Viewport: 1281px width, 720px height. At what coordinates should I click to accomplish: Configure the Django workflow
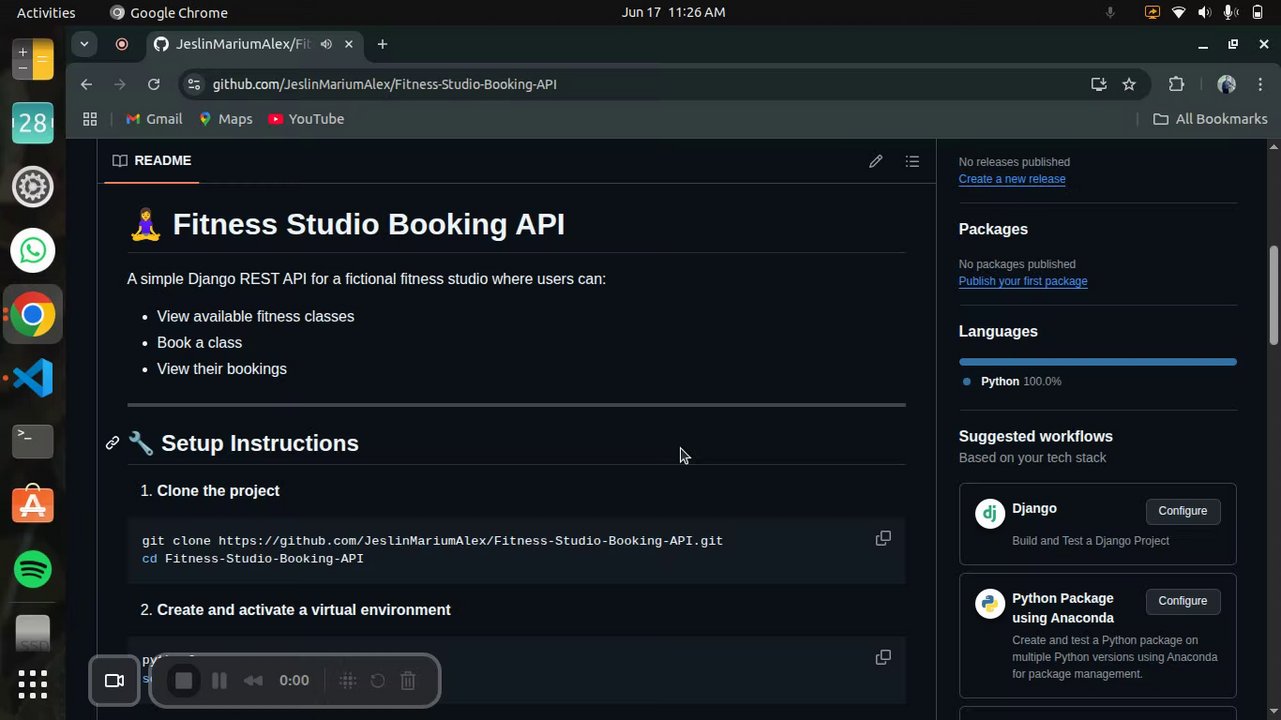(1182, 511)
